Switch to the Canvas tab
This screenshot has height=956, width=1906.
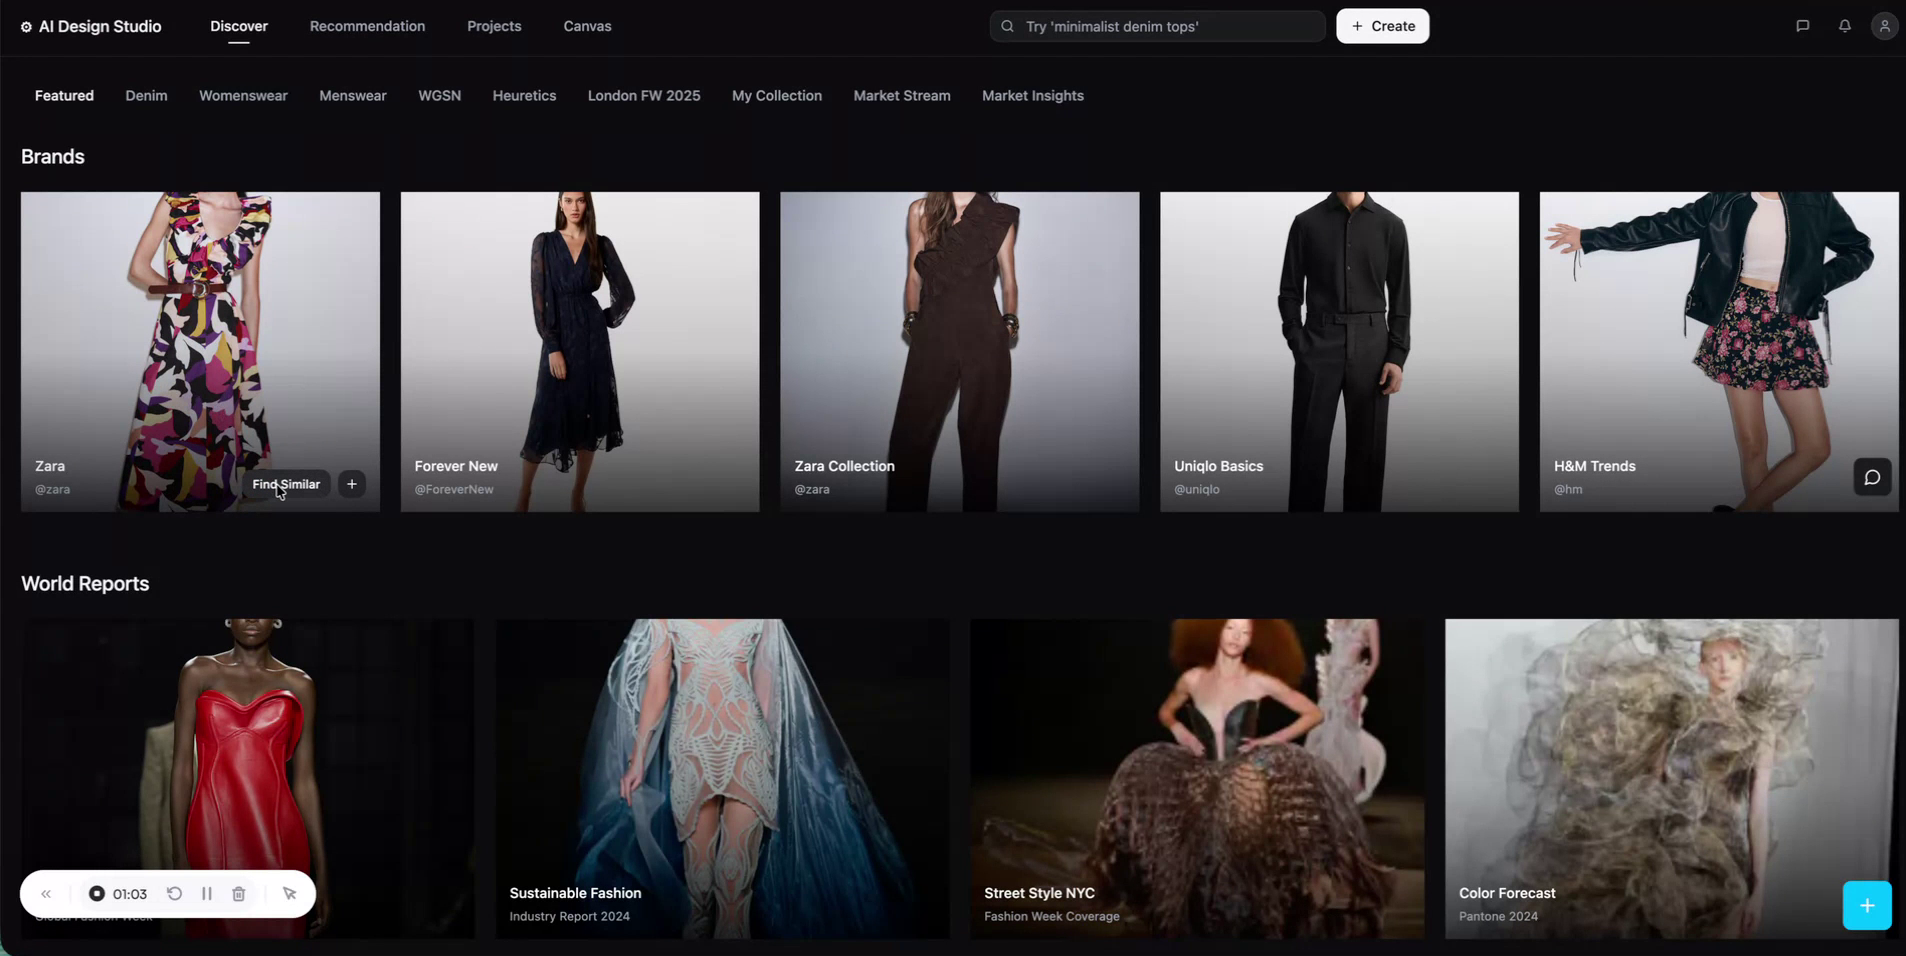pos(587,26)
